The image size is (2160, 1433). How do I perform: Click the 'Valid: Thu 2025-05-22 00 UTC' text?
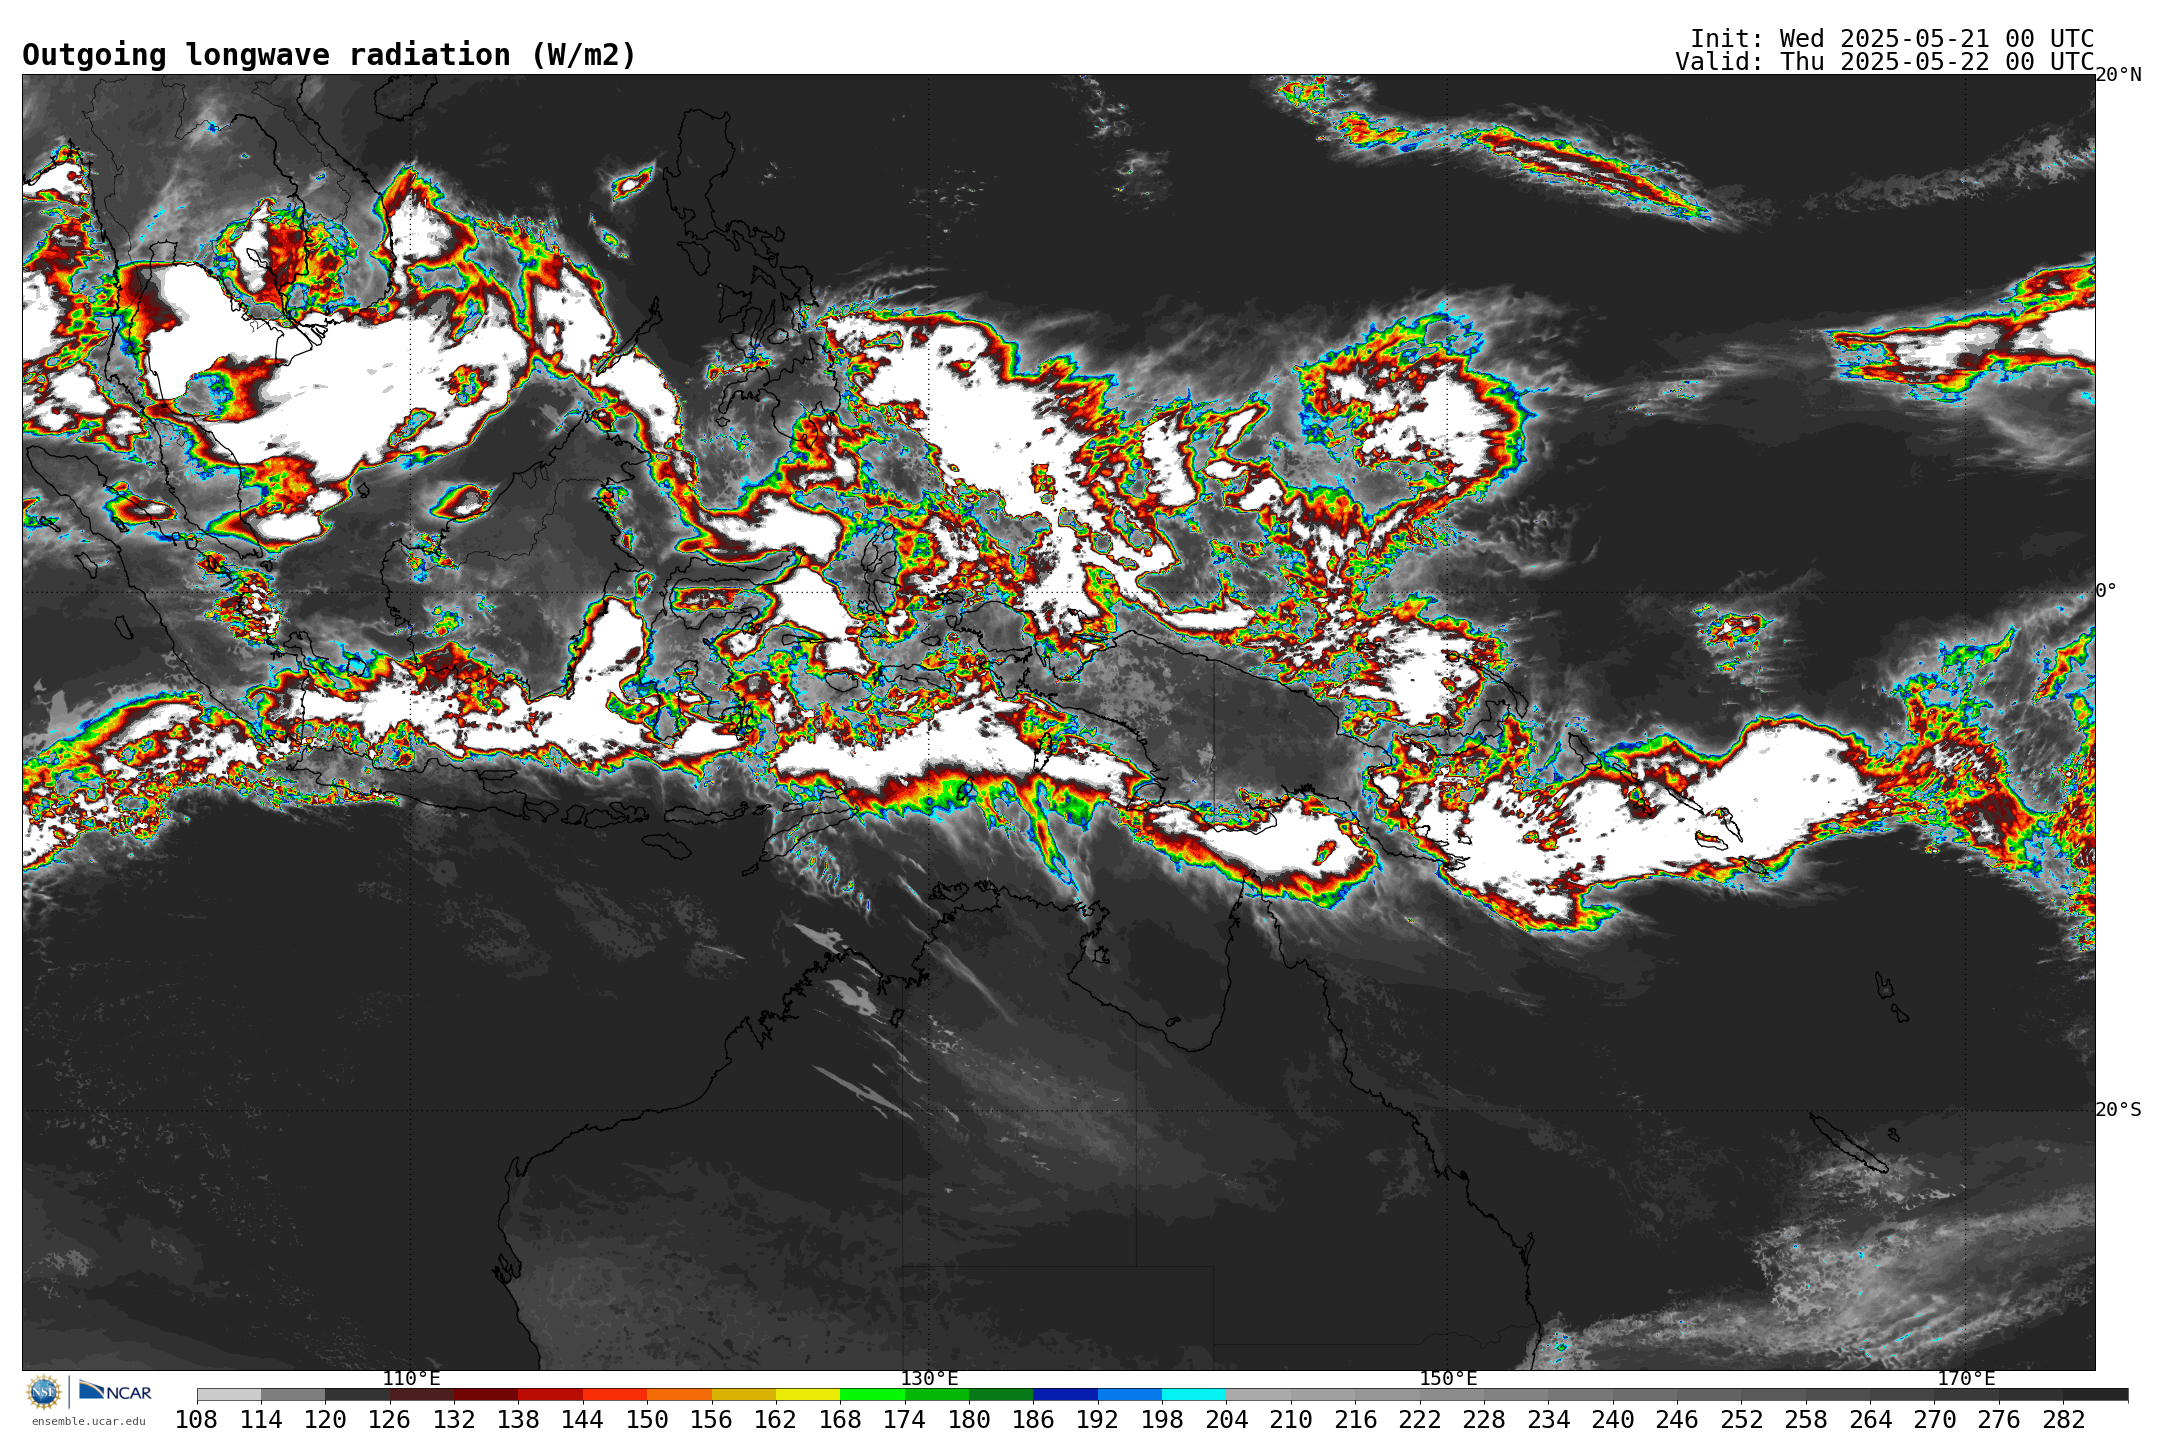coord(1884,62)
